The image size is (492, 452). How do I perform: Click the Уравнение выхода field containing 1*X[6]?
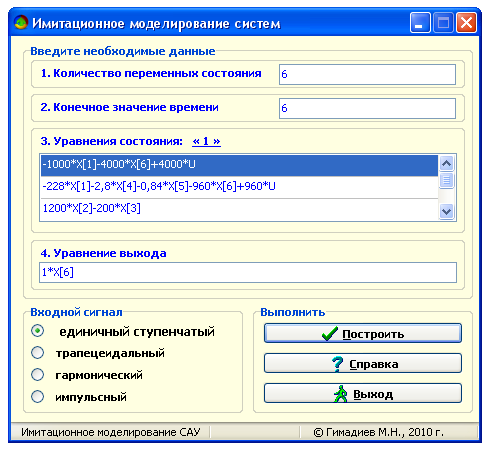[248, 272]
